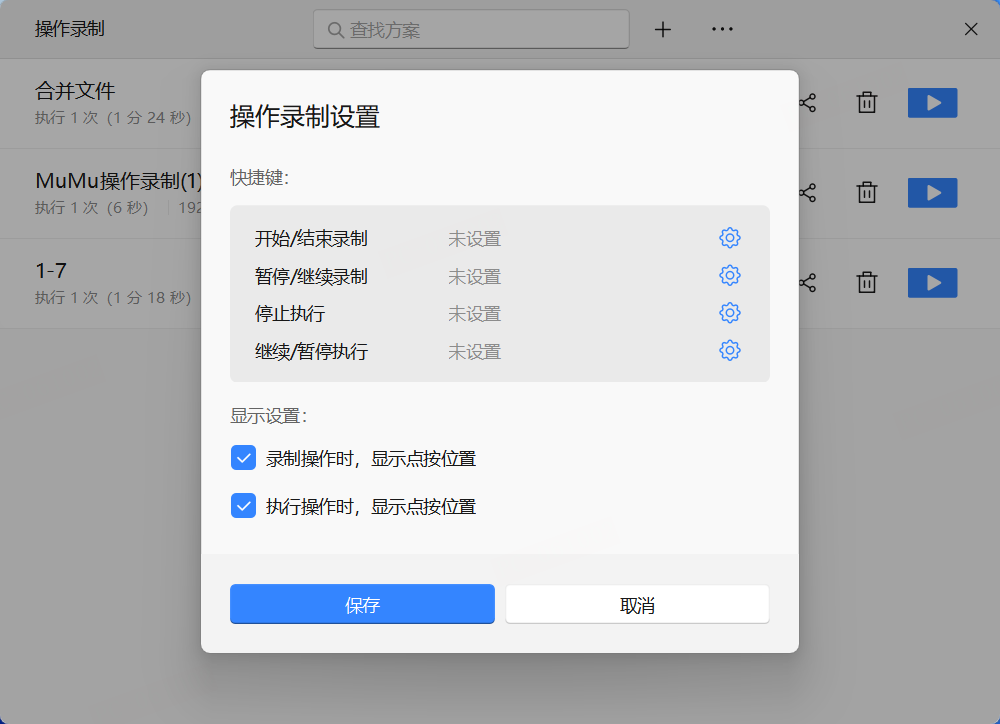The image size is (1000, 724).
Task: Open the three-dots more options menu
Action: (x=722, y=30)
